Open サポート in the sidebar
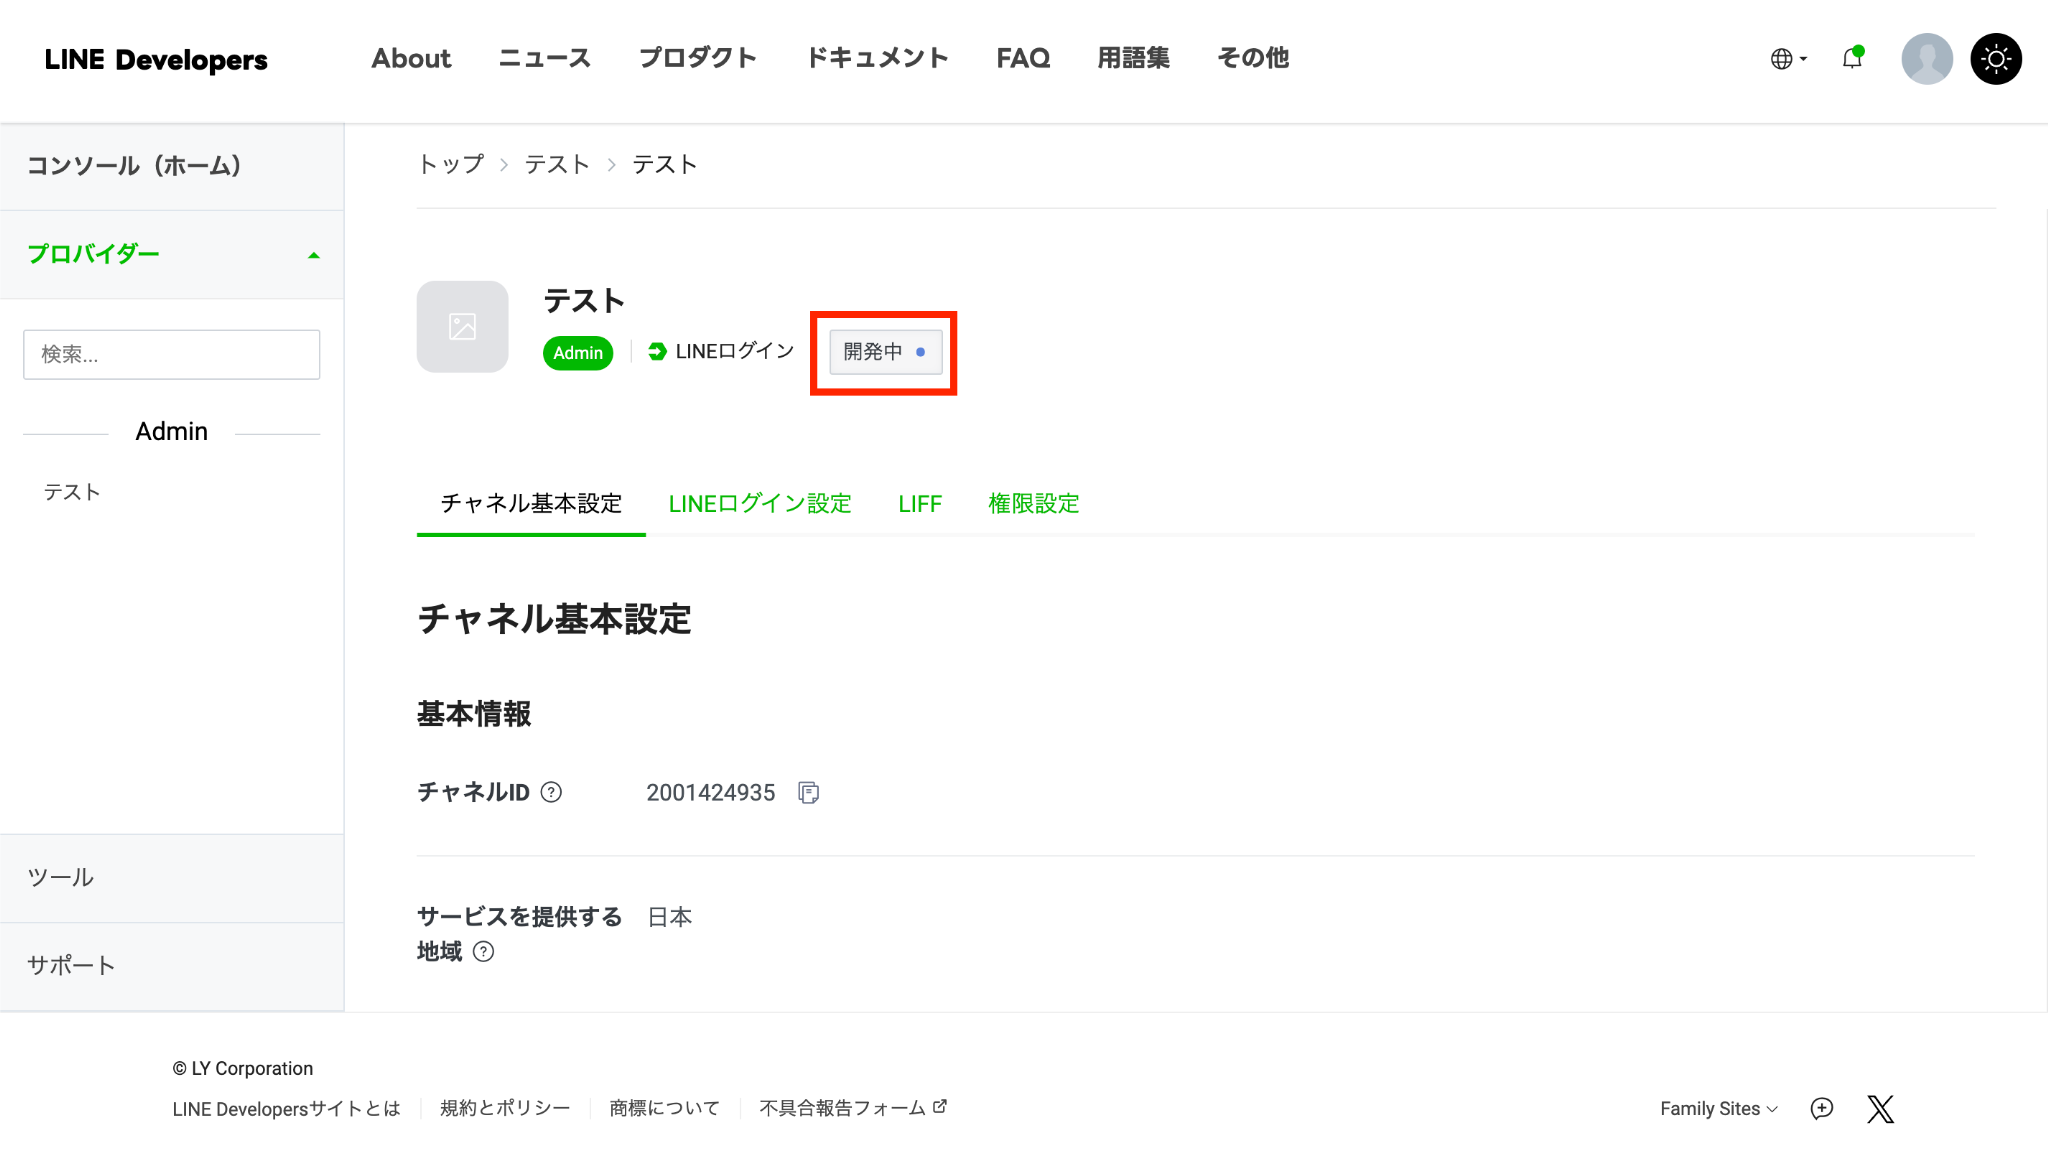Screen dimensions: 2048x1161 point(172,966)
